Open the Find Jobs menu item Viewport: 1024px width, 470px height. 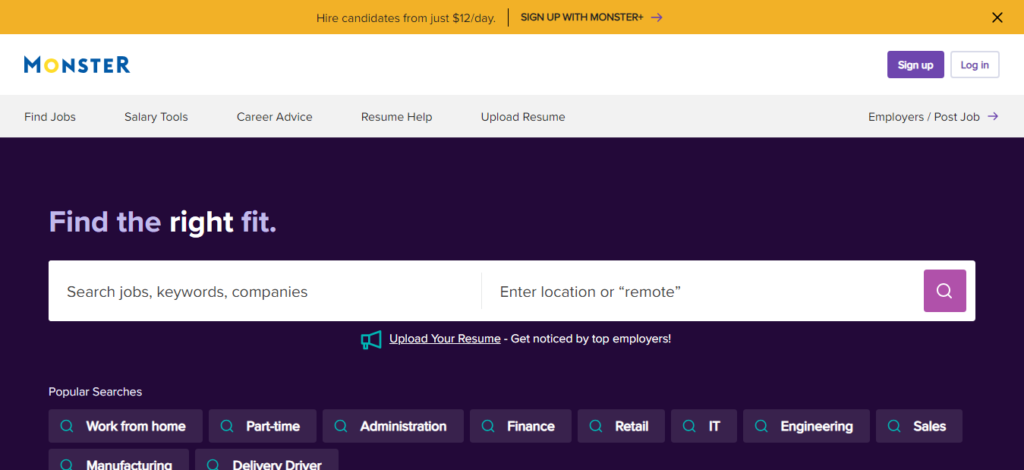50,117
